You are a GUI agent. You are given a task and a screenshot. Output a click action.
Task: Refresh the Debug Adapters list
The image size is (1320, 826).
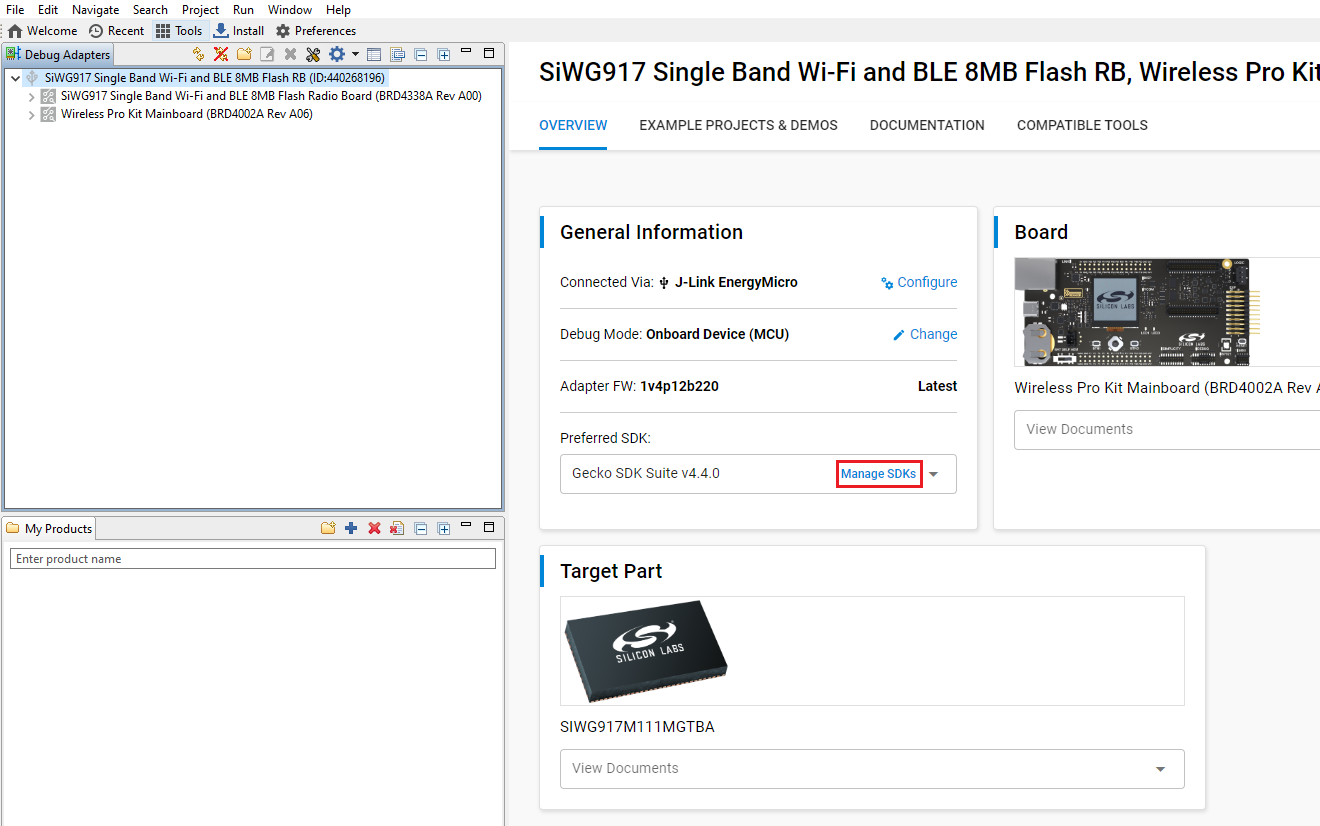pos(199,54)
